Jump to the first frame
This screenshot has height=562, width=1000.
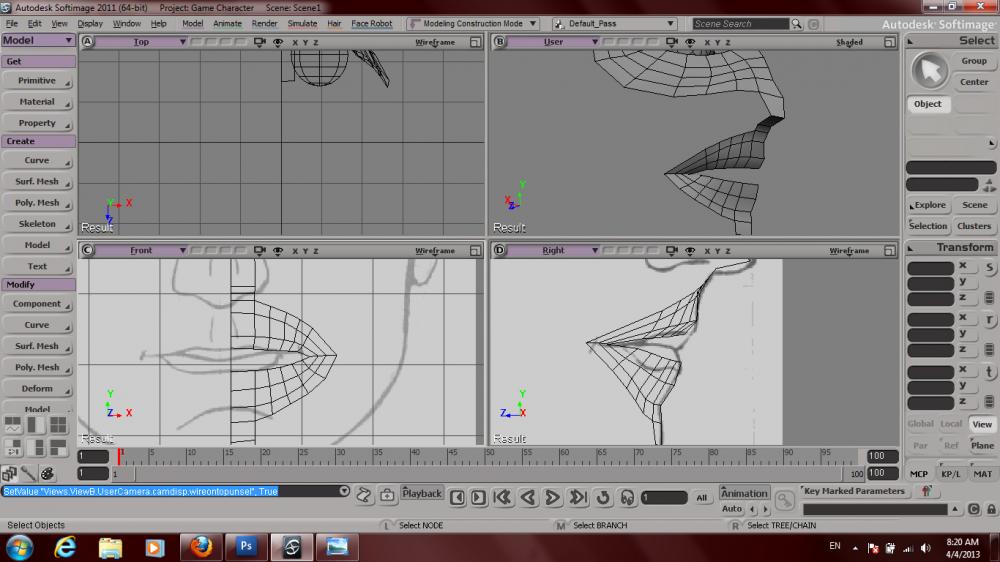tap(503, 497)
